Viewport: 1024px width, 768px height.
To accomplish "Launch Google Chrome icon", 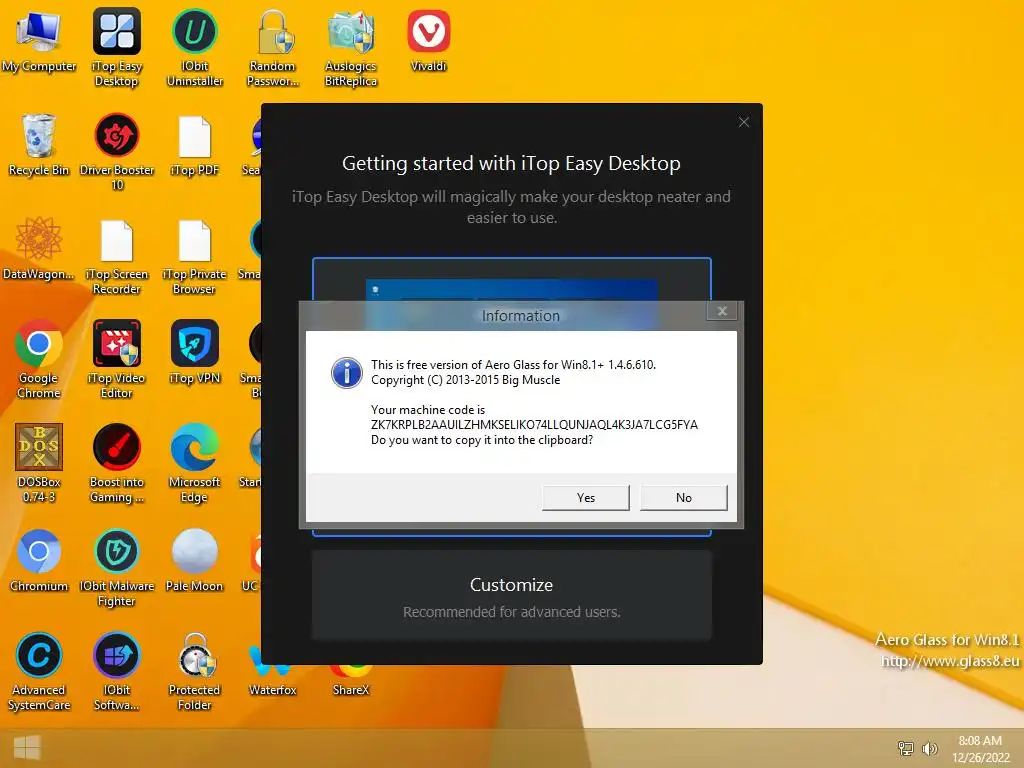I will (x=39, y=359).
